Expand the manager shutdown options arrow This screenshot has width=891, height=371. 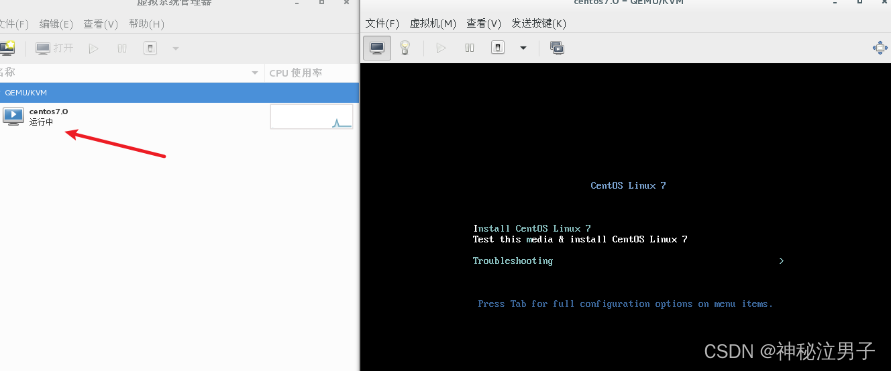click(176, 48)
